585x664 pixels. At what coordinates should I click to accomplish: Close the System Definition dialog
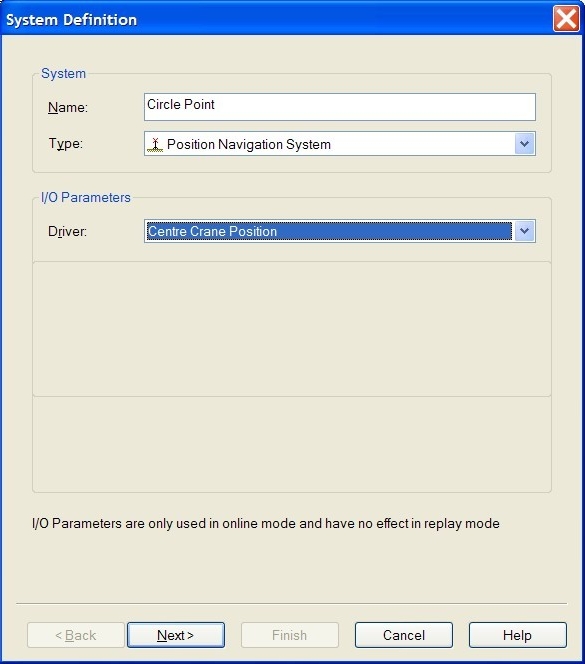click(566, 19)
